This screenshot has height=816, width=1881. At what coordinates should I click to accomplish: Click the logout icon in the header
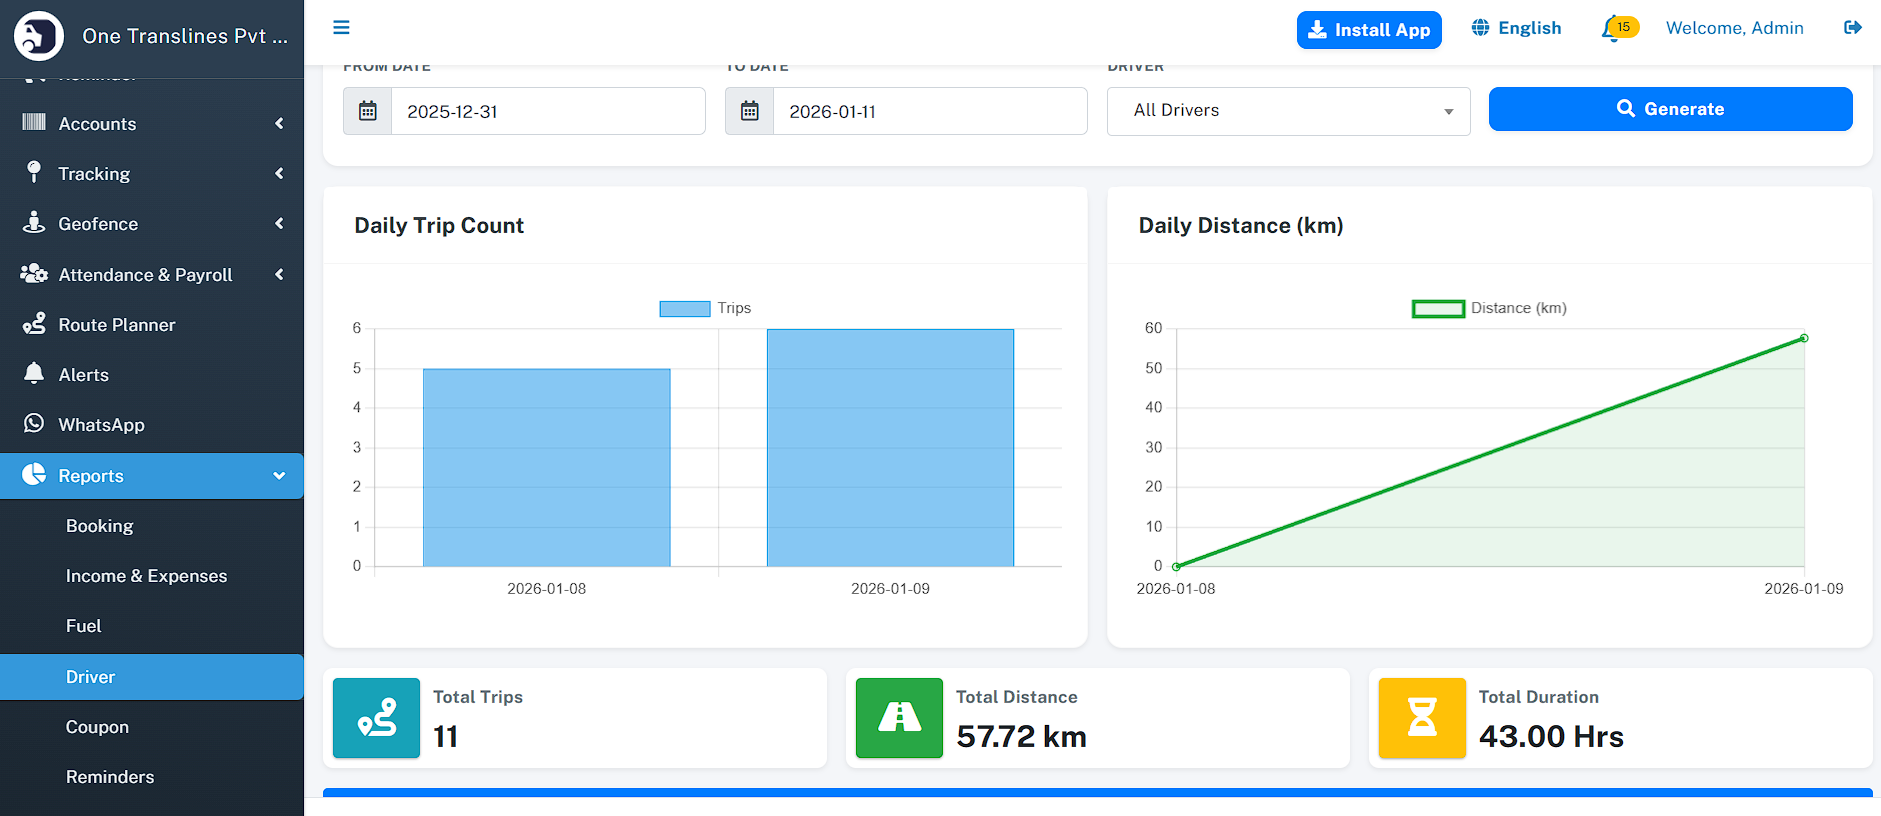pos(1852,28)
